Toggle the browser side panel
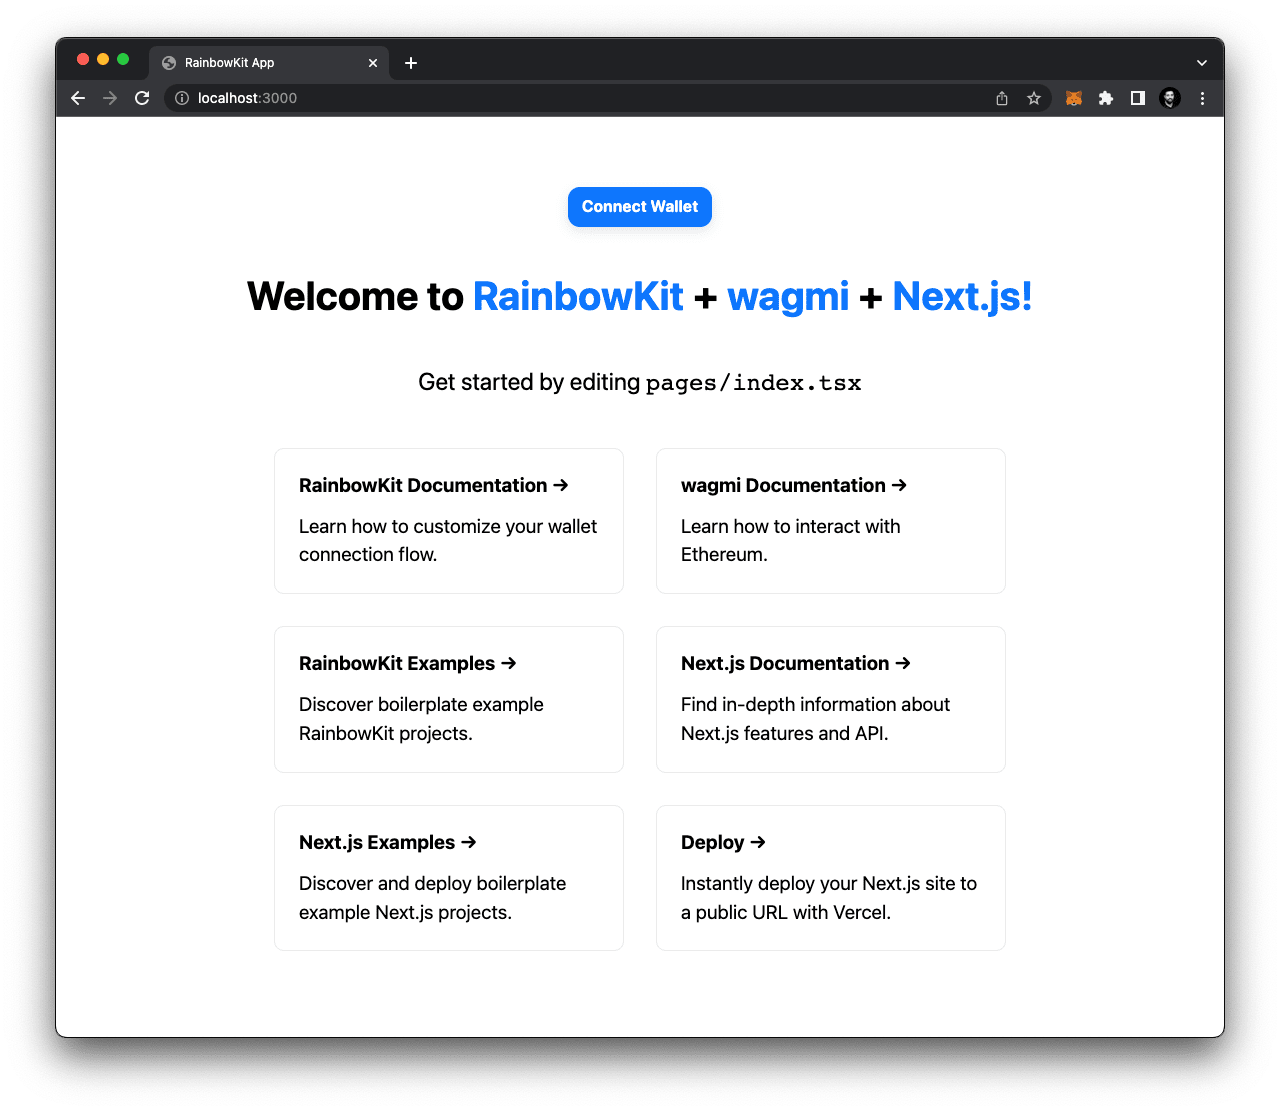Image resolution: width=1280 pixels, height=1111 pixels. pyautogui.click(x=1138, y=98)
